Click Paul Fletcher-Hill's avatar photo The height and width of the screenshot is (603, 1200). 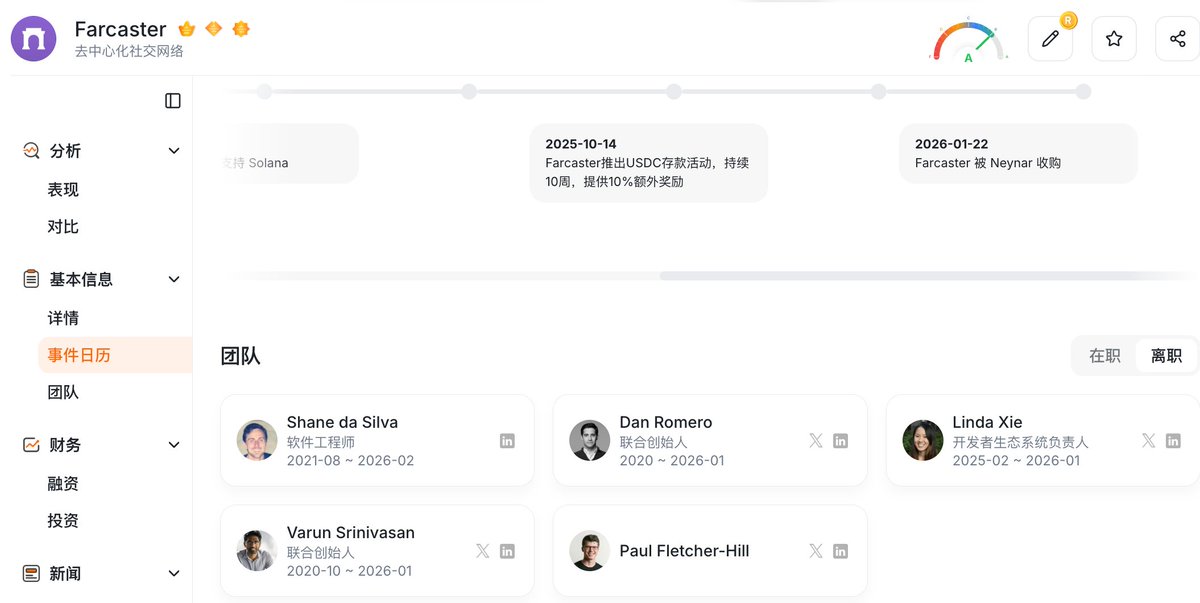(x=590, y=551)
